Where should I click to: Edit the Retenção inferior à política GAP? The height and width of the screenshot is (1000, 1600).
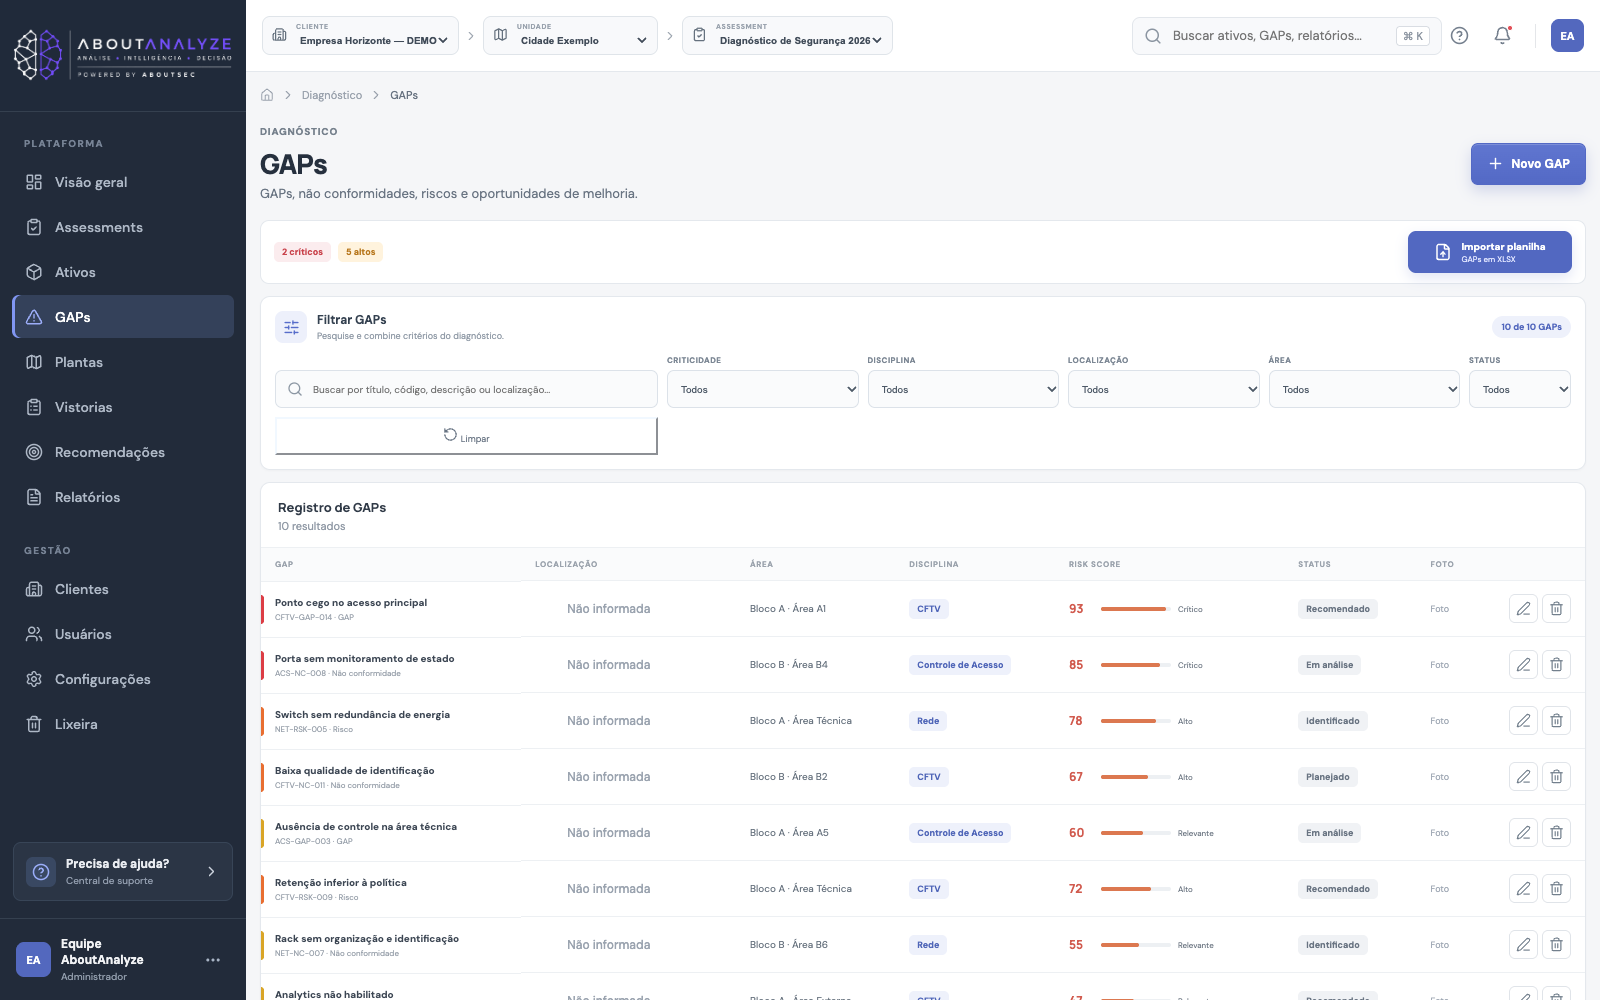1523,889
